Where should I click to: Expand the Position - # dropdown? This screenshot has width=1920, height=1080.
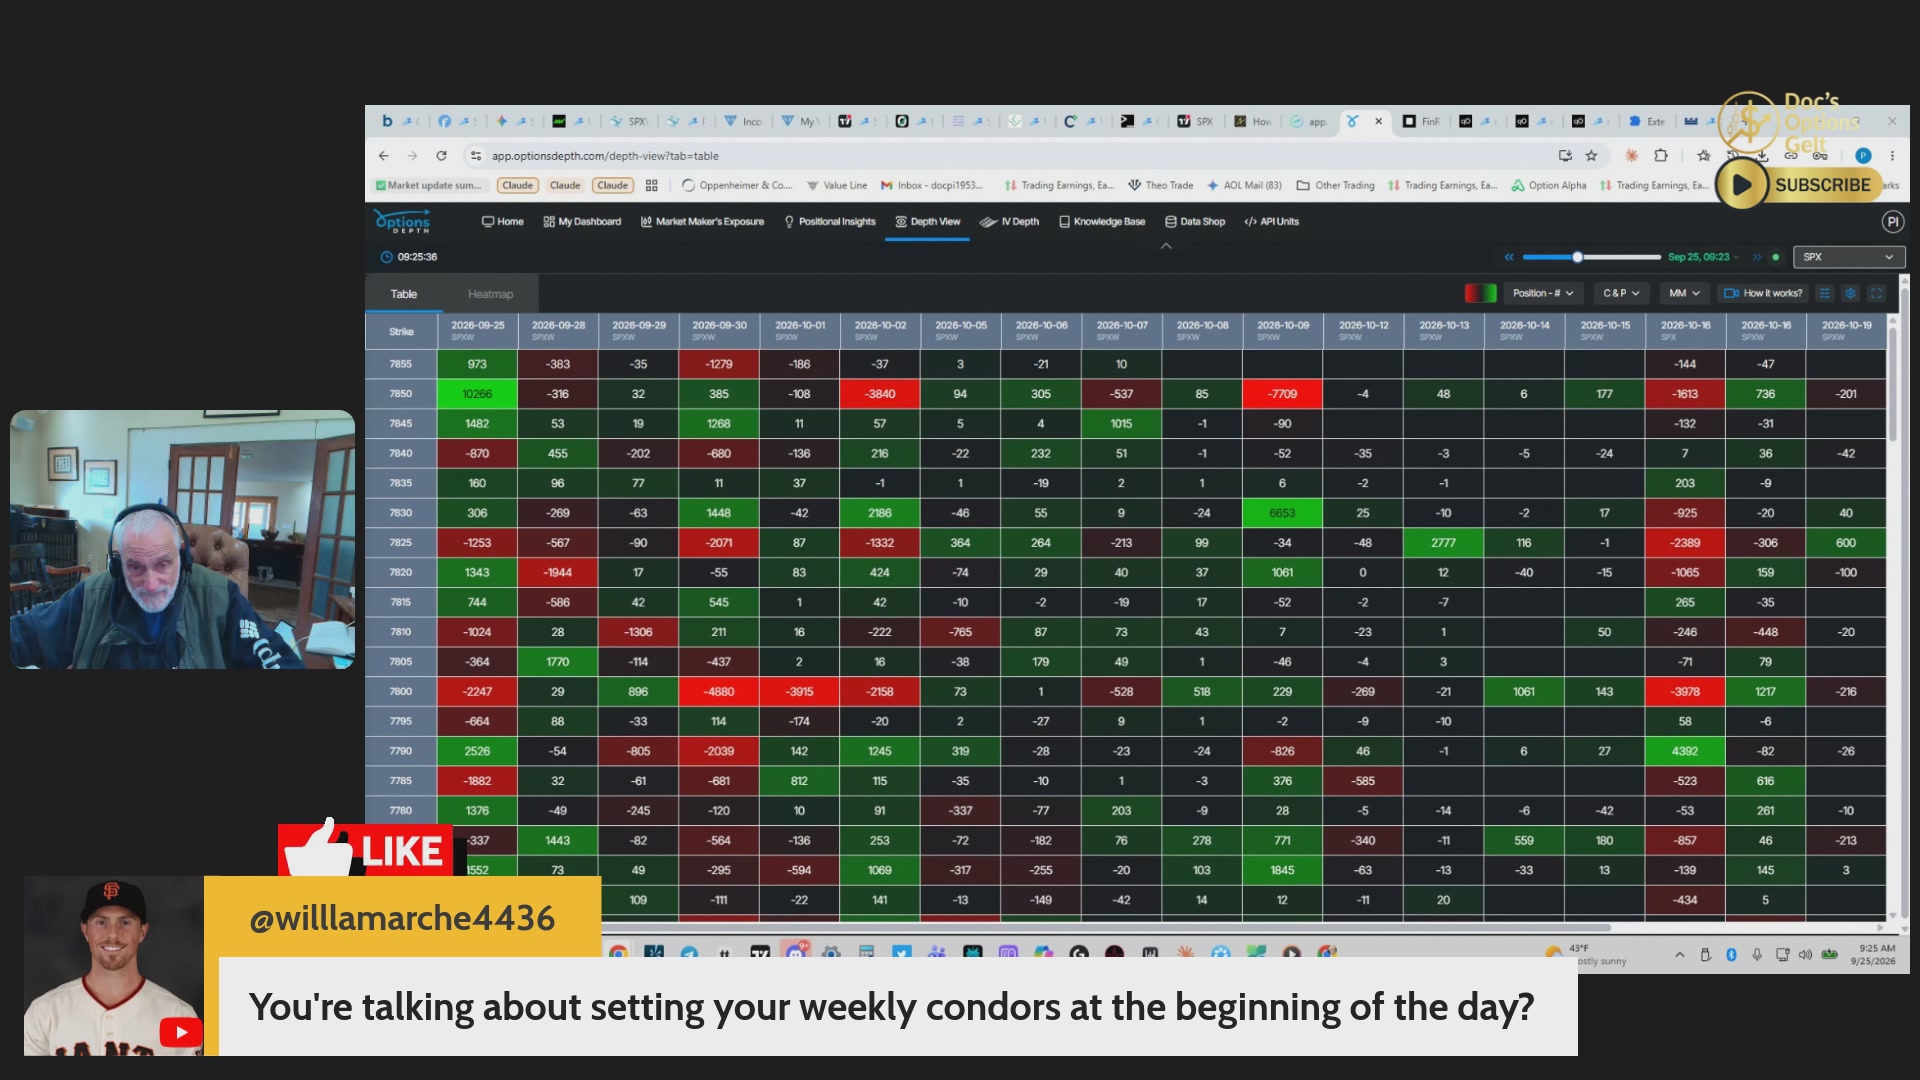[1544, 293]
